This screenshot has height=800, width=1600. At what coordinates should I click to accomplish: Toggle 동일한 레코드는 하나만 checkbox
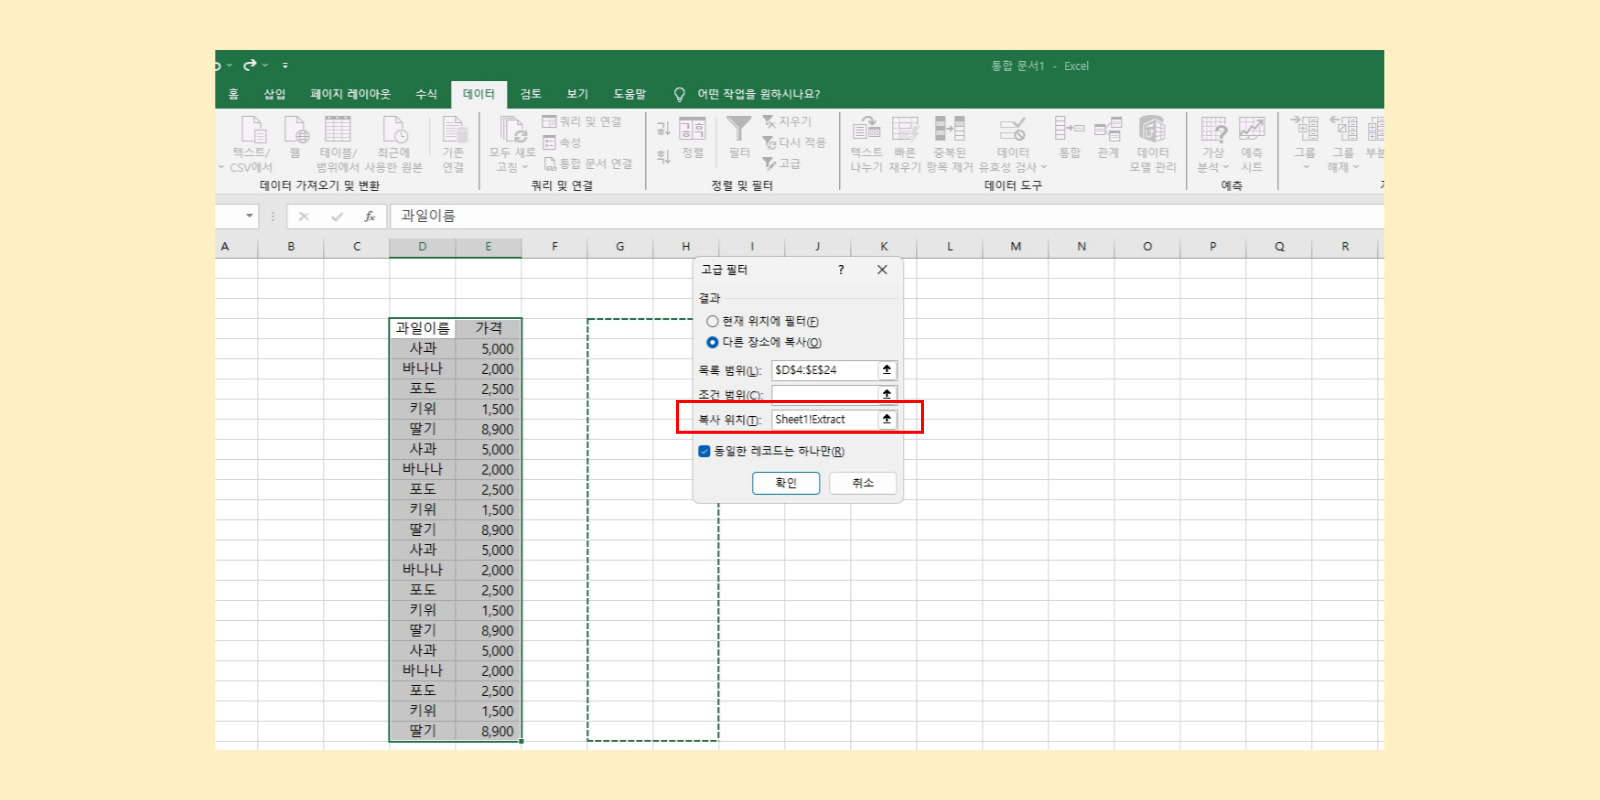704,451
